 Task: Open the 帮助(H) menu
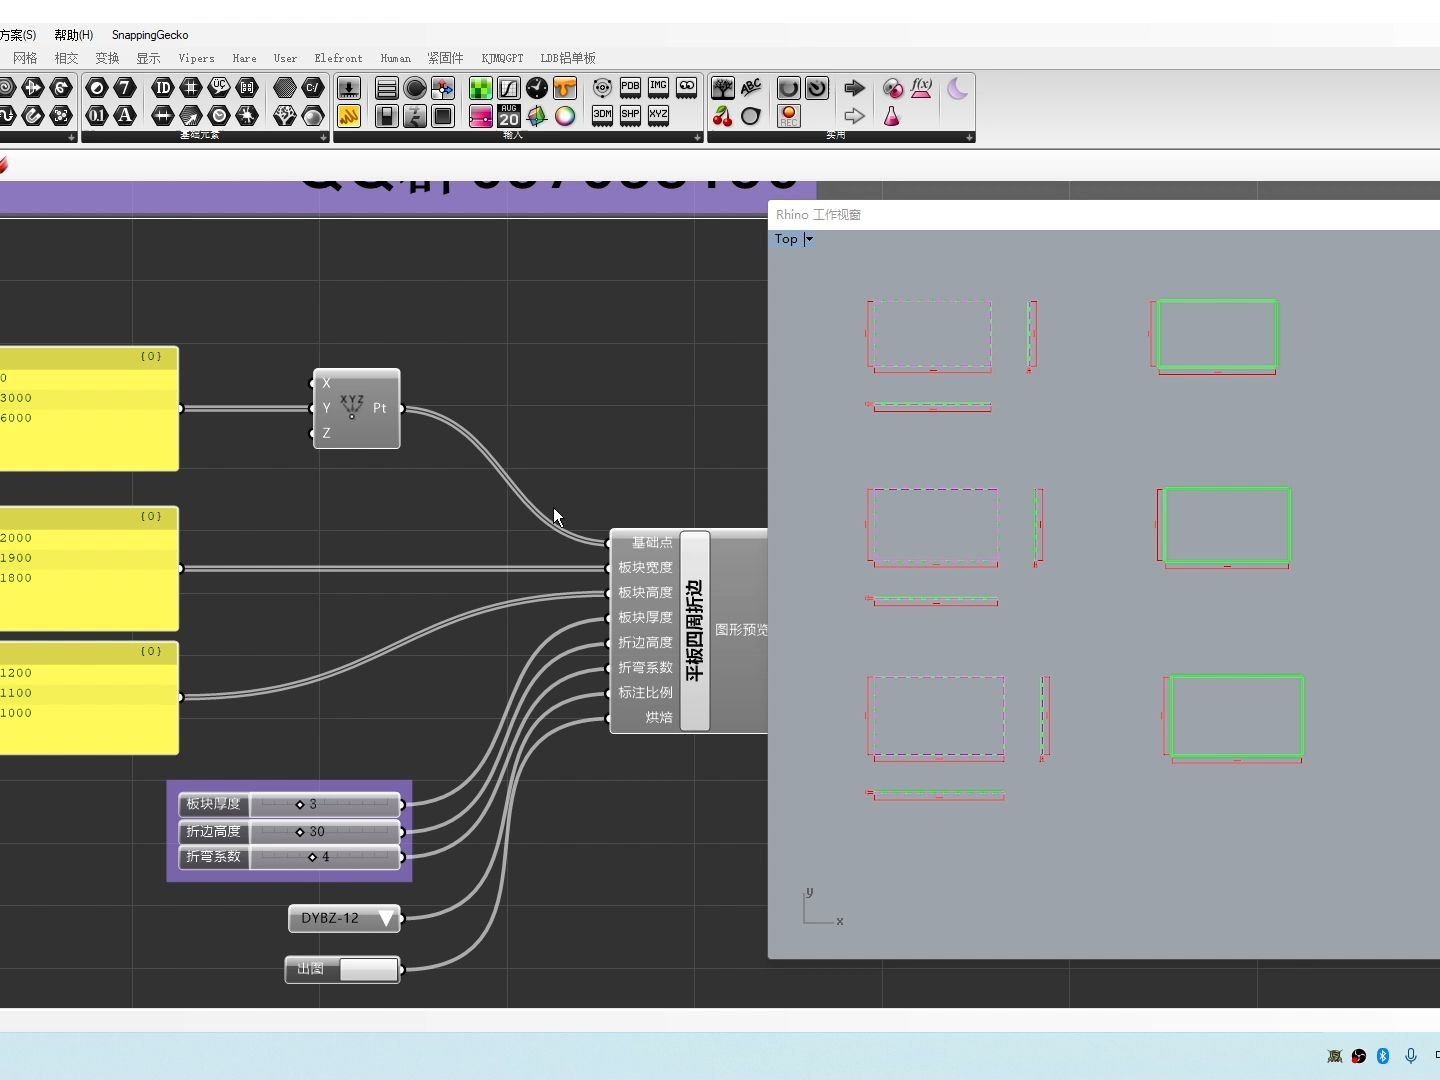point(74,35)
